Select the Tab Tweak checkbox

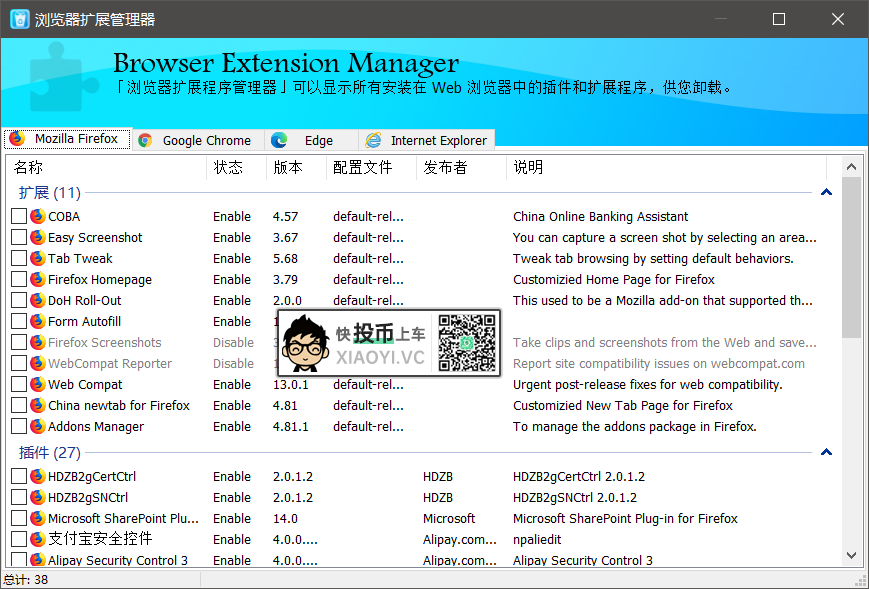pos(19,258)
